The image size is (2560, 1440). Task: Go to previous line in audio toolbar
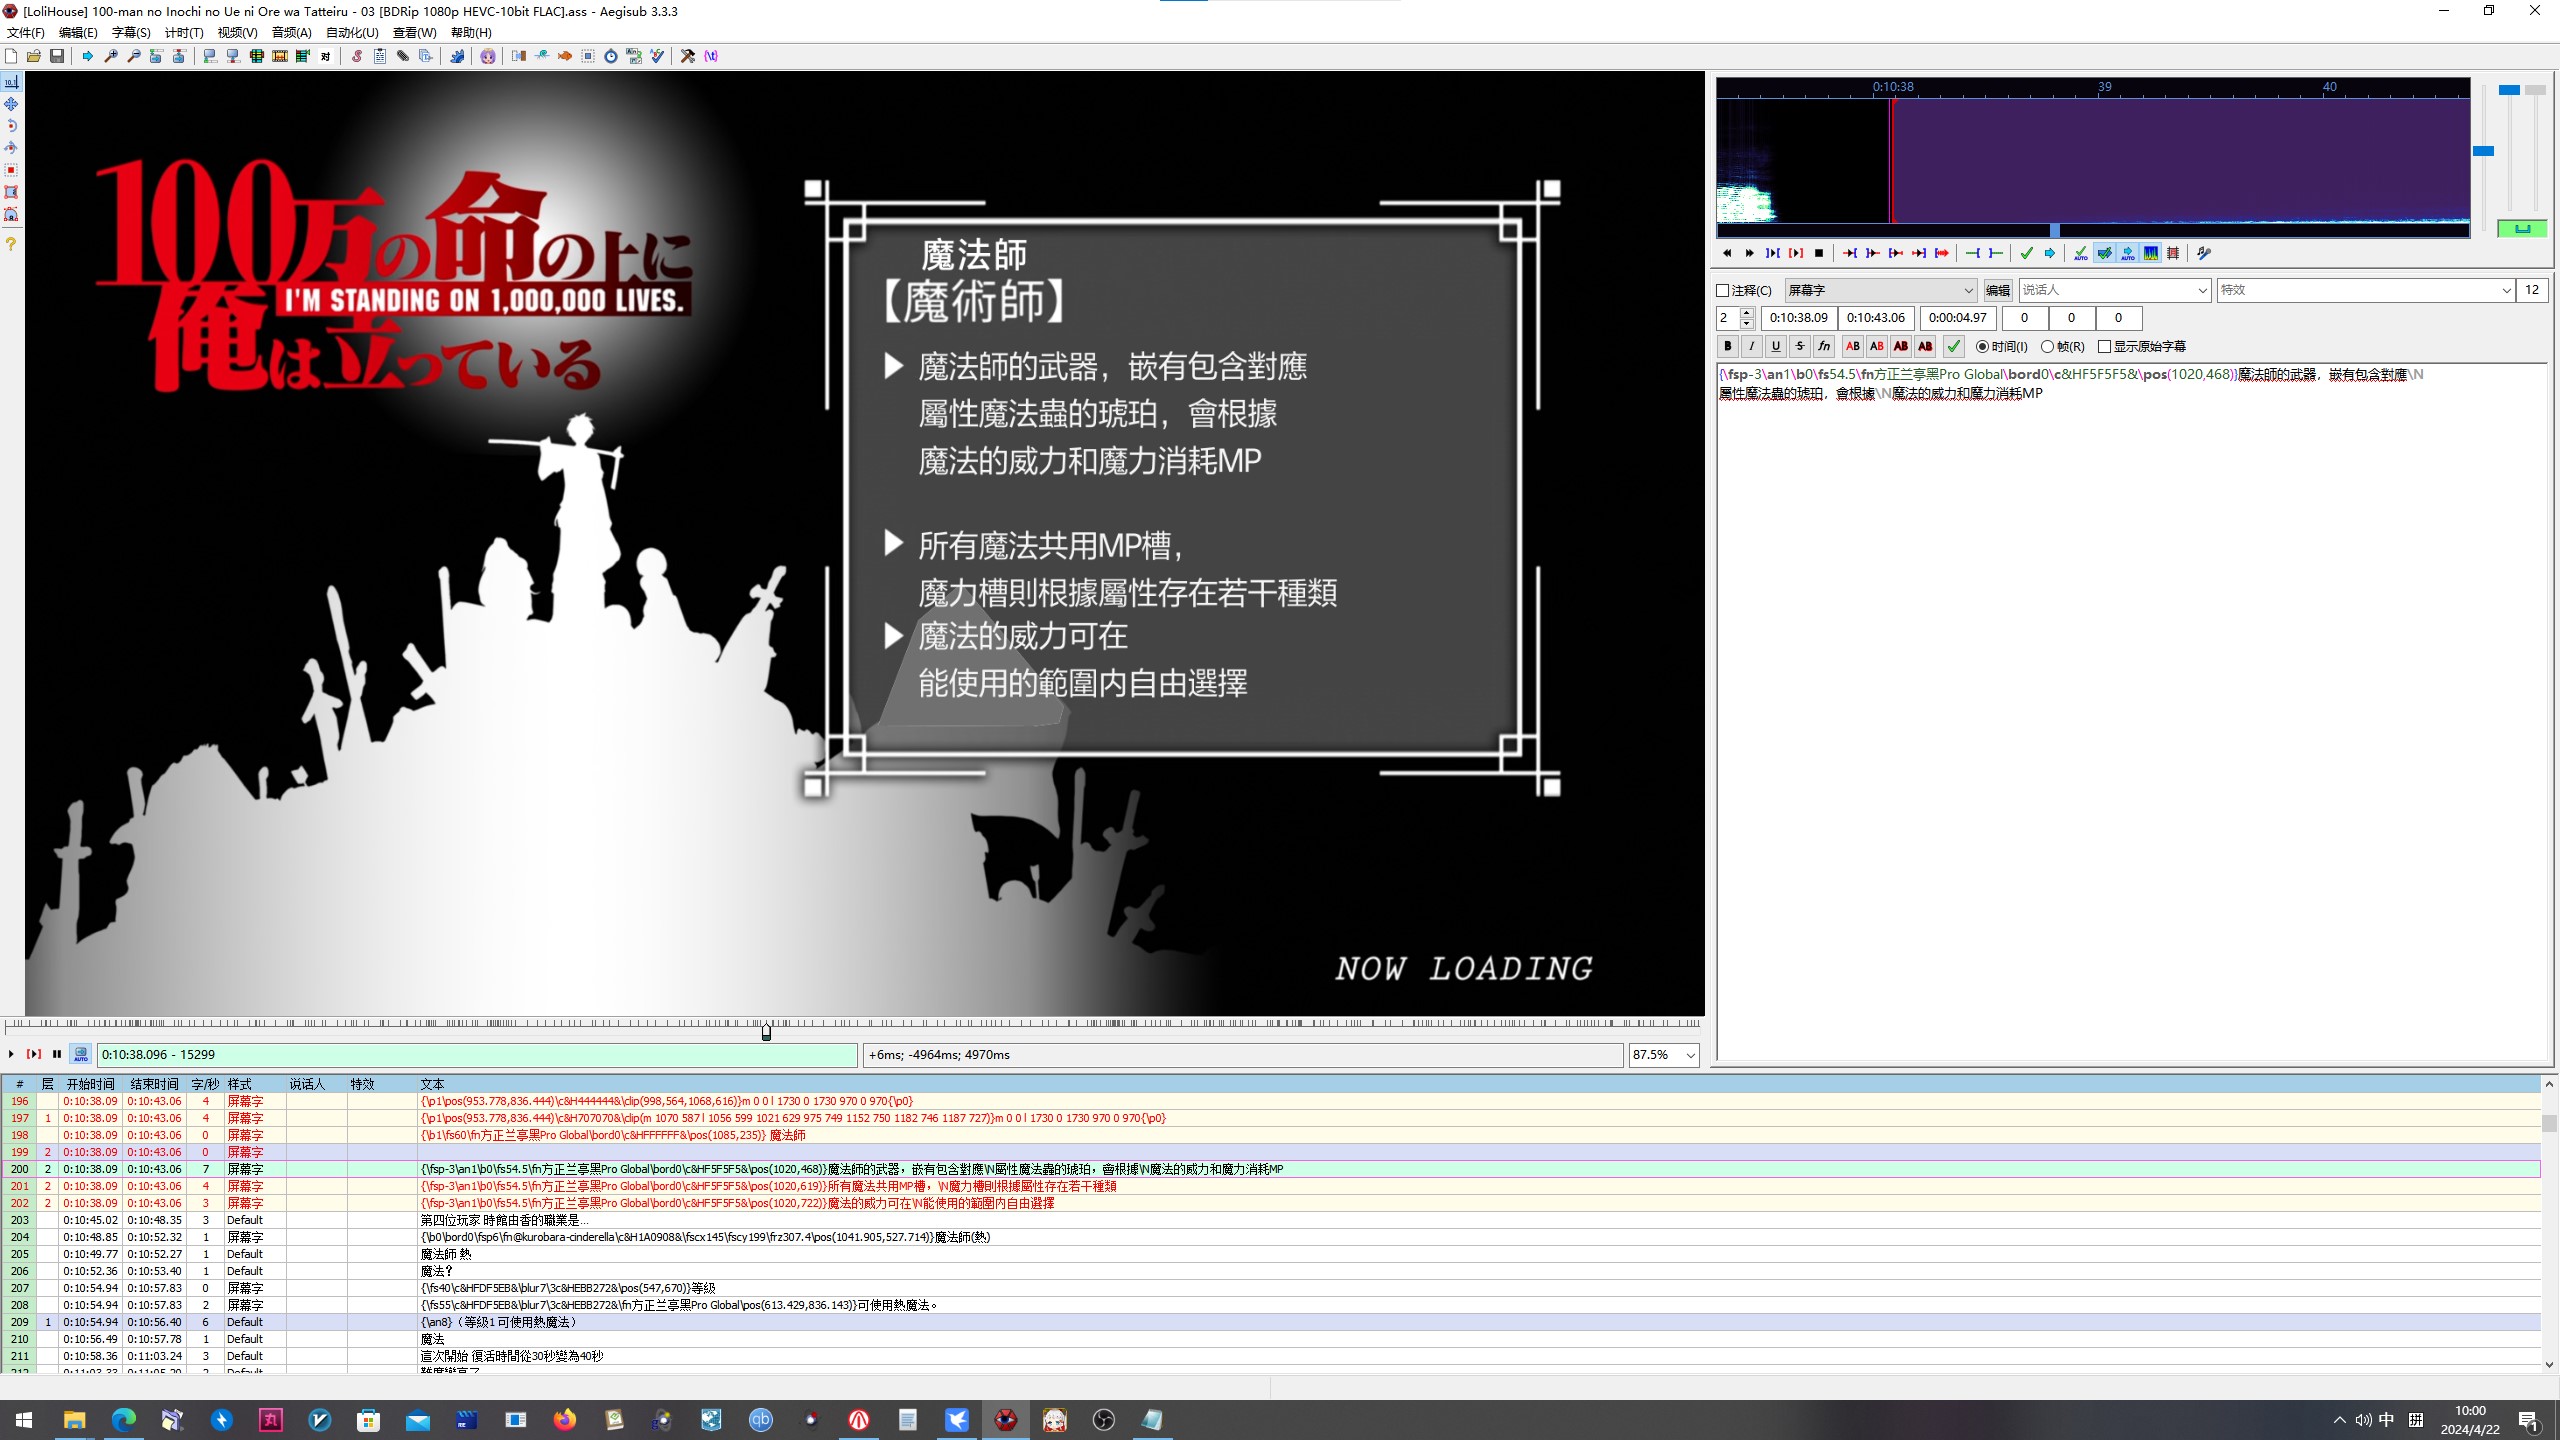tap(1726, 253)
